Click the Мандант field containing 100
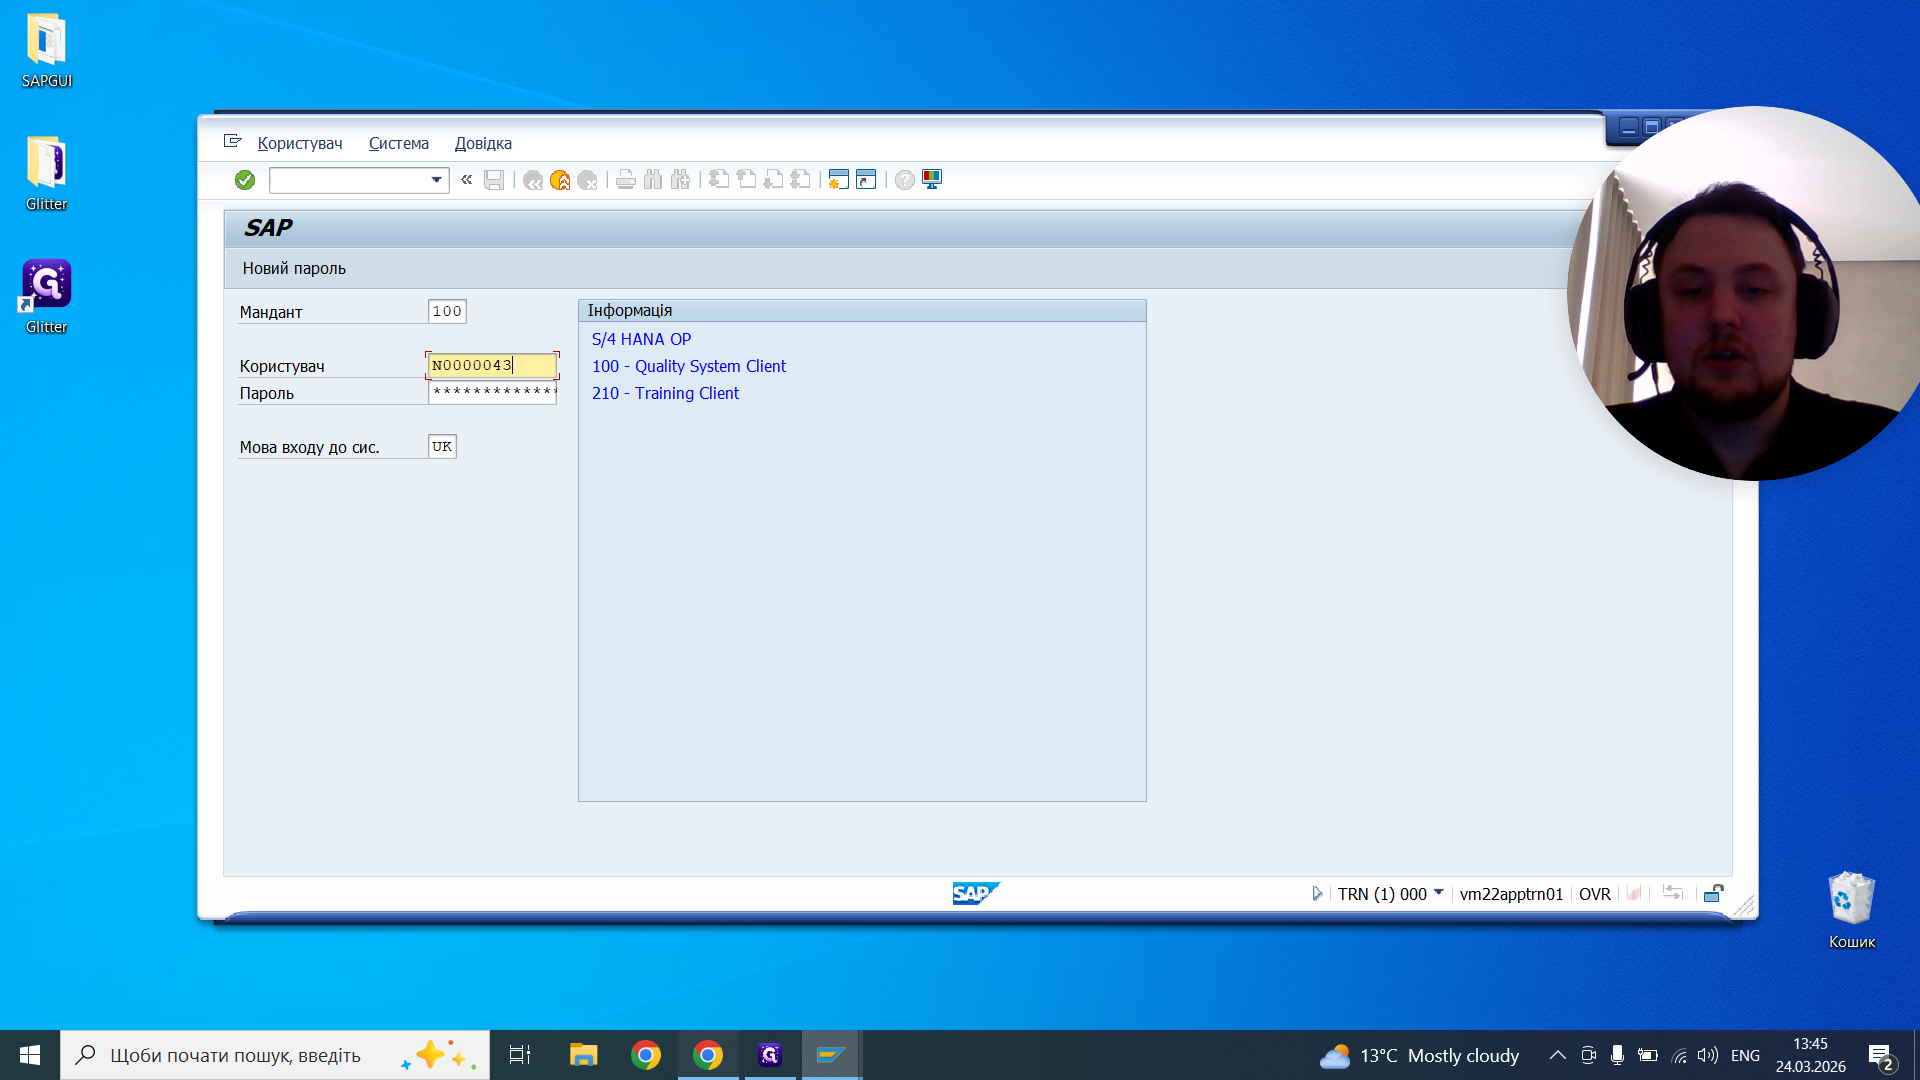The height and width of the screenshot is (1080, 1920). (x=447, y=312)
